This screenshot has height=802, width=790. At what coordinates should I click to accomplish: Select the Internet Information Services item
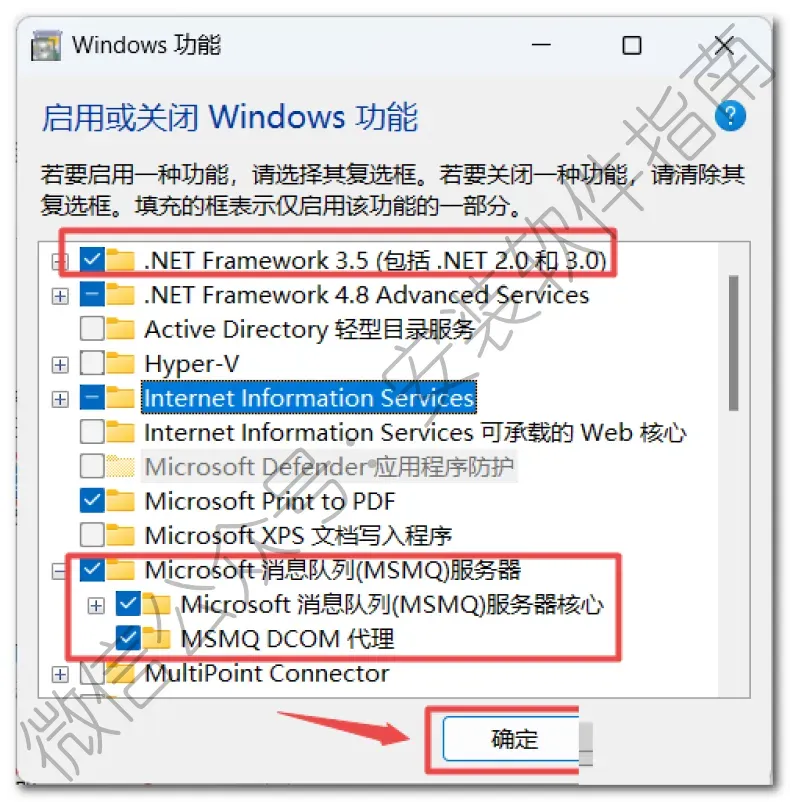[309, 398]
